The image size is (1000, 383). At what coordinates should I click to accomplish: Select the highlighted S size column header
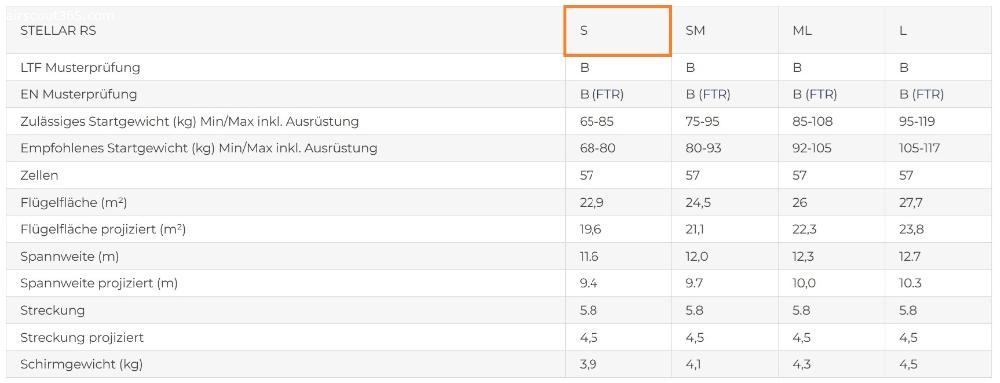(x=617, y=31)
